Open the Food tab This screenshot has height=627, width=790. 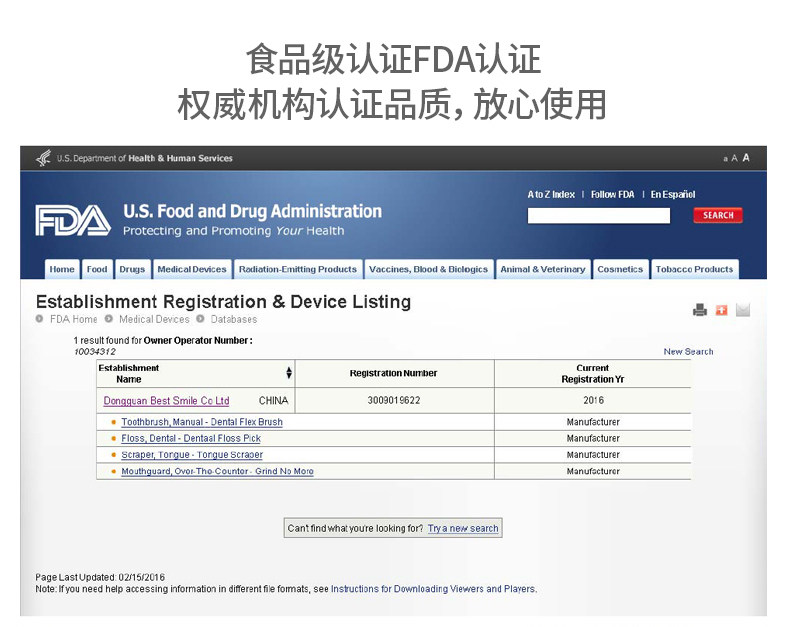[97, 269]
